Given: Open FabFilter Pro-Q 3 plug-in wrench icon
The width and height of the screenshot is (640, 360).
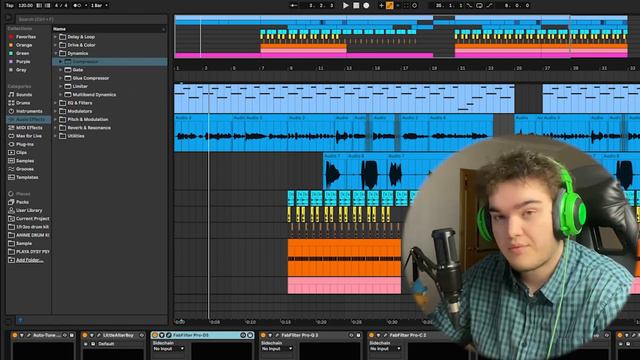Looking at the screenshot, I should [276, 335].
